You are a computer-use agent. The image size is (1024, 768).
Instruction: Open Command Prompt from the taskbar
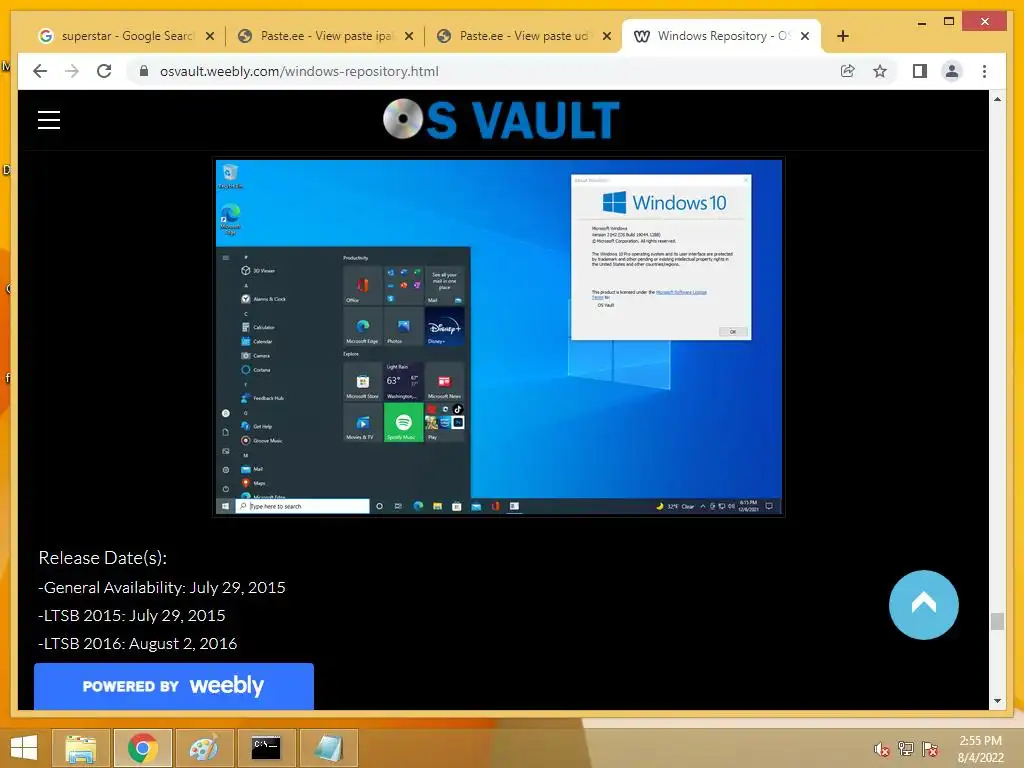pos(266,748)
